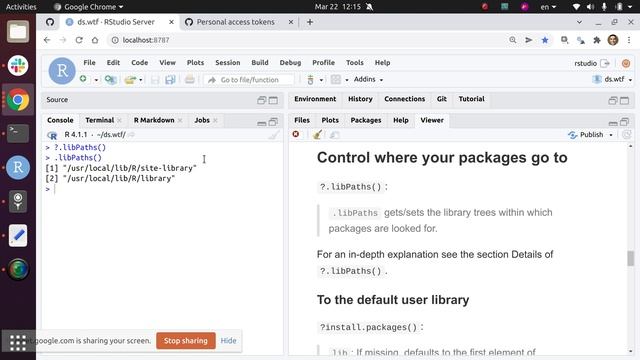Click the Viewer refresh icon

(627, 135)
